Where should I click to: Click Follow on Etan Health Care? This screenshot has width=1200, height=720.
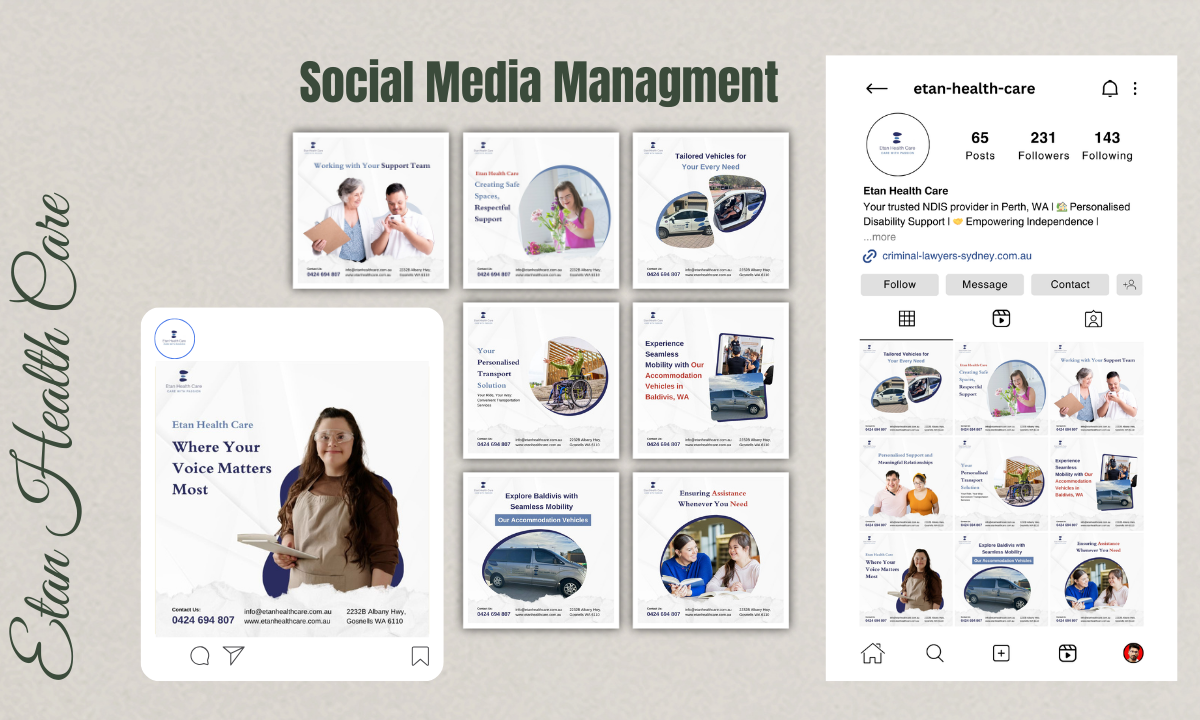[899, 284]
